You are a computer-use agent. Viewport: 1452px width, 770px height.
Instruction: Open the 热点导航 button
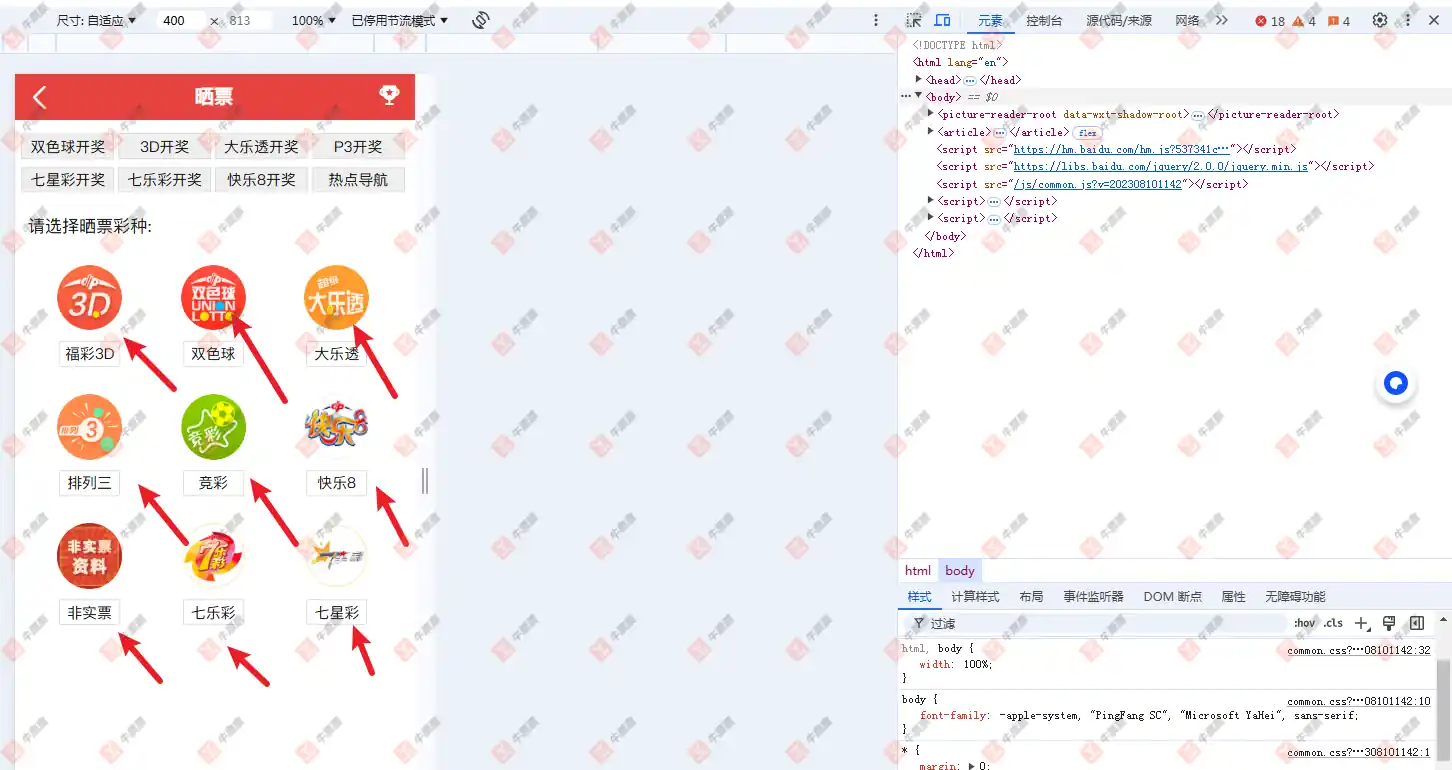coord(358,180)
